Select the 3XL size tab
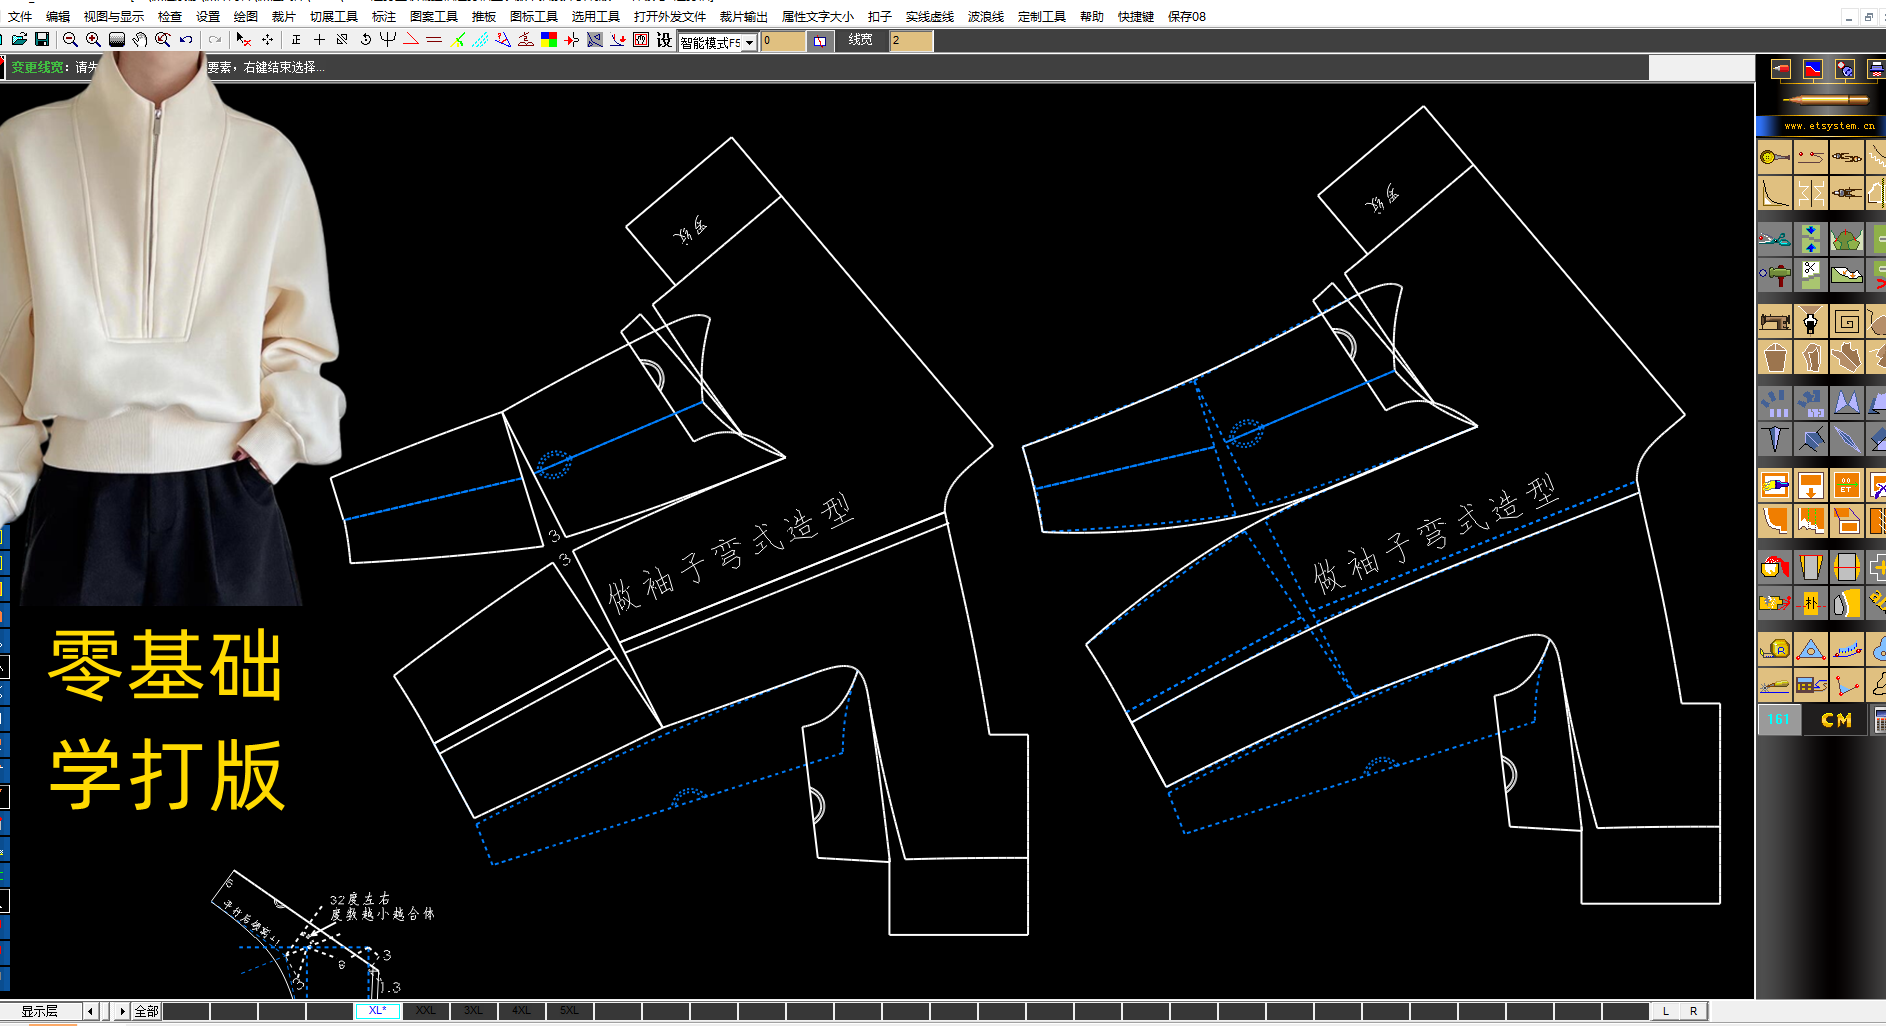The width and height of the screenshot is (1886, 1026). click(x=474, y=1011)
